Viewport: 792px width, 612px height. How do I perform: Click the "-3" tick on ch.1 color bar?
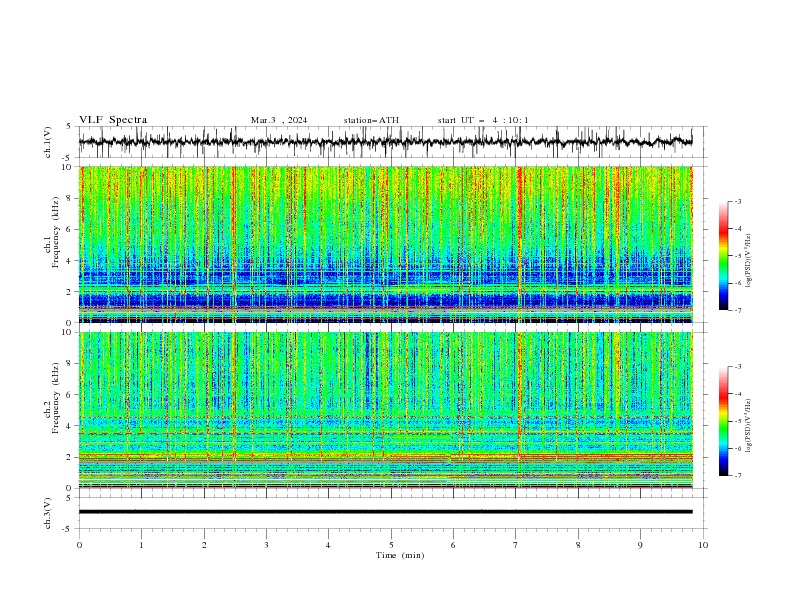click(x=738, y=201)
